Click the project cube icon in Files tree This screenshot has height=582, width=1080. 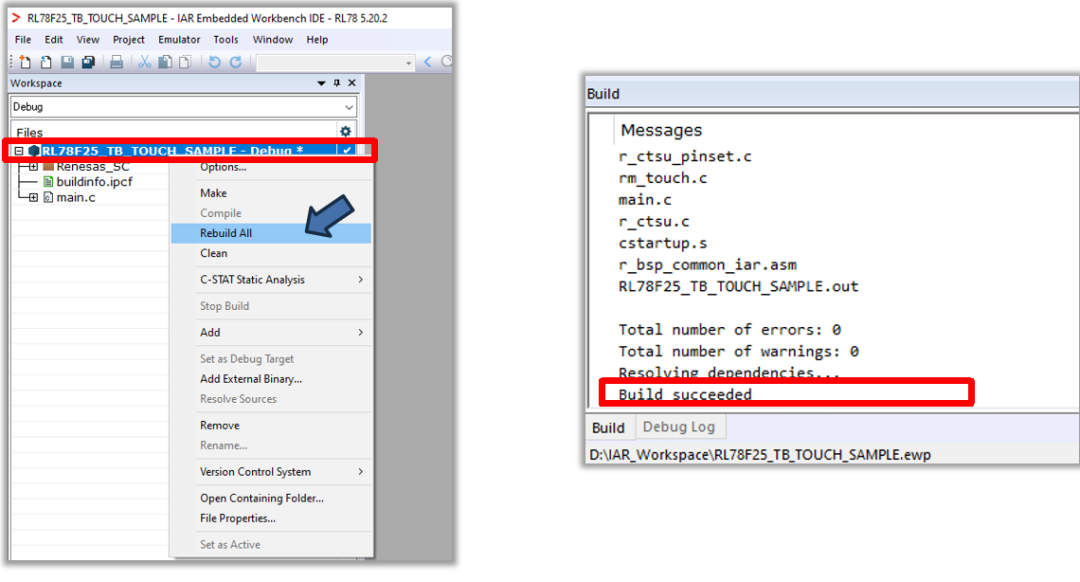pyautogui.click(x=34, y=151)
